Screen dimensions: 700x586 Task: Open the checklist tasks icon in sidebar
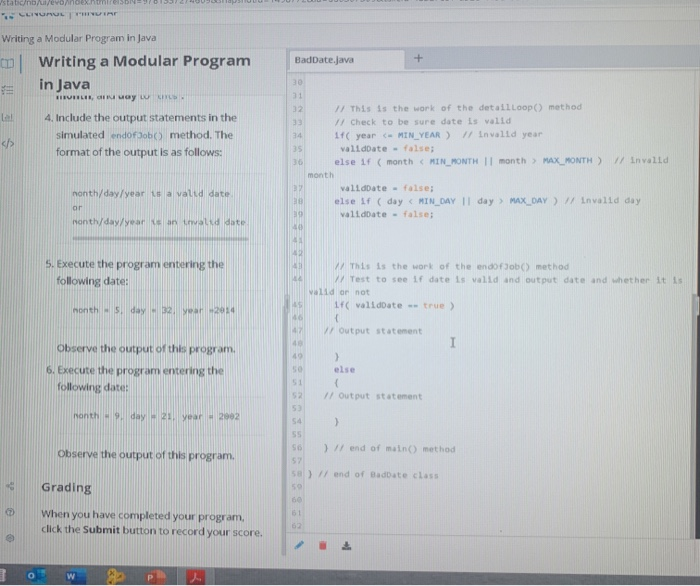[8, 90]
